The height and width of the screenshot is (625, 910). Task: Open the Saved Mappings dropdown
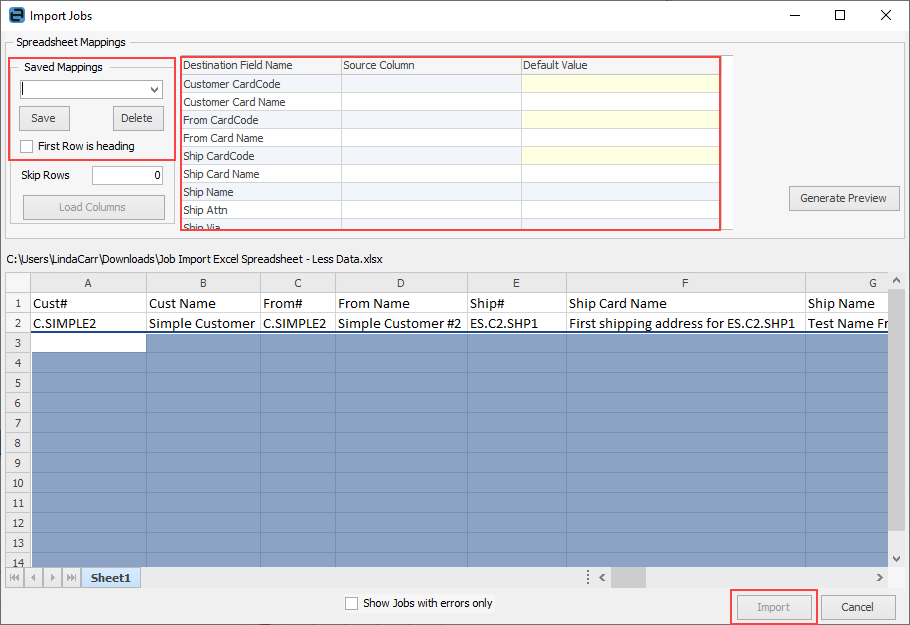(x=154, y=89)
